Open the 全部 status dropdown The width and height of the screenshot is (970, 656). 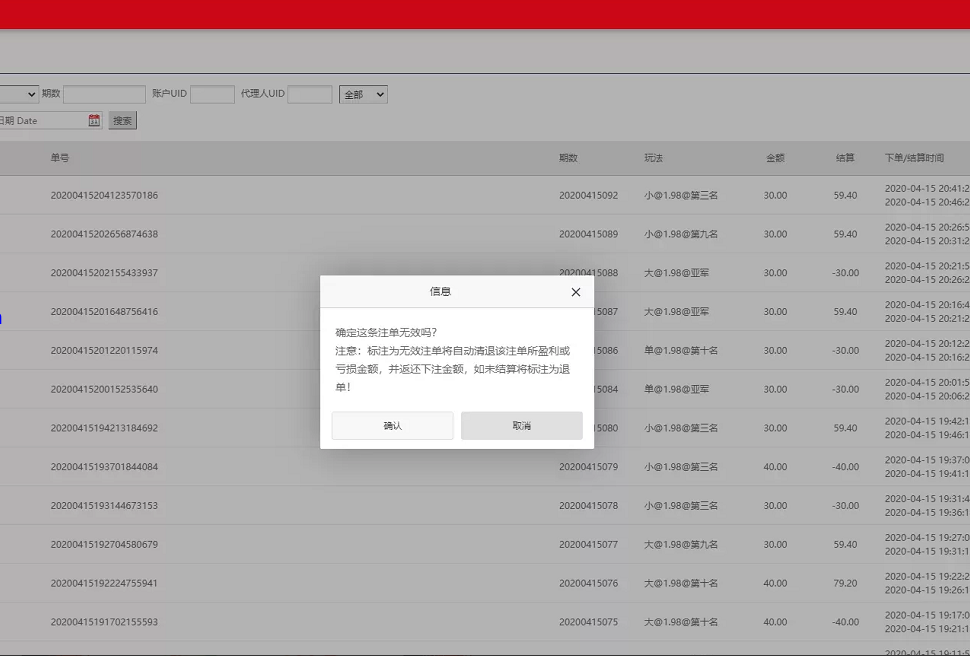363,94
